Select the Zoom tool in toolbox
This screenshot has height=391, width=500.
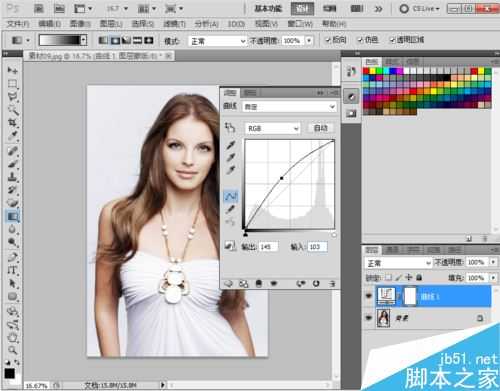pos(13,350)
